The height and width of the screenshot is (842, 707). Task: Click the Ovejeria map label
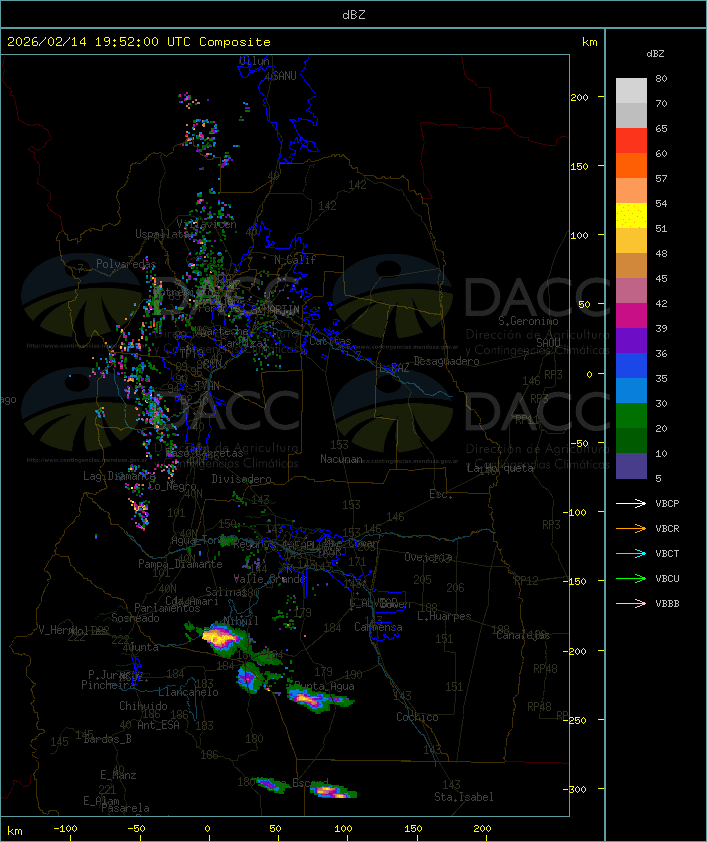click(x=427, y=557)
